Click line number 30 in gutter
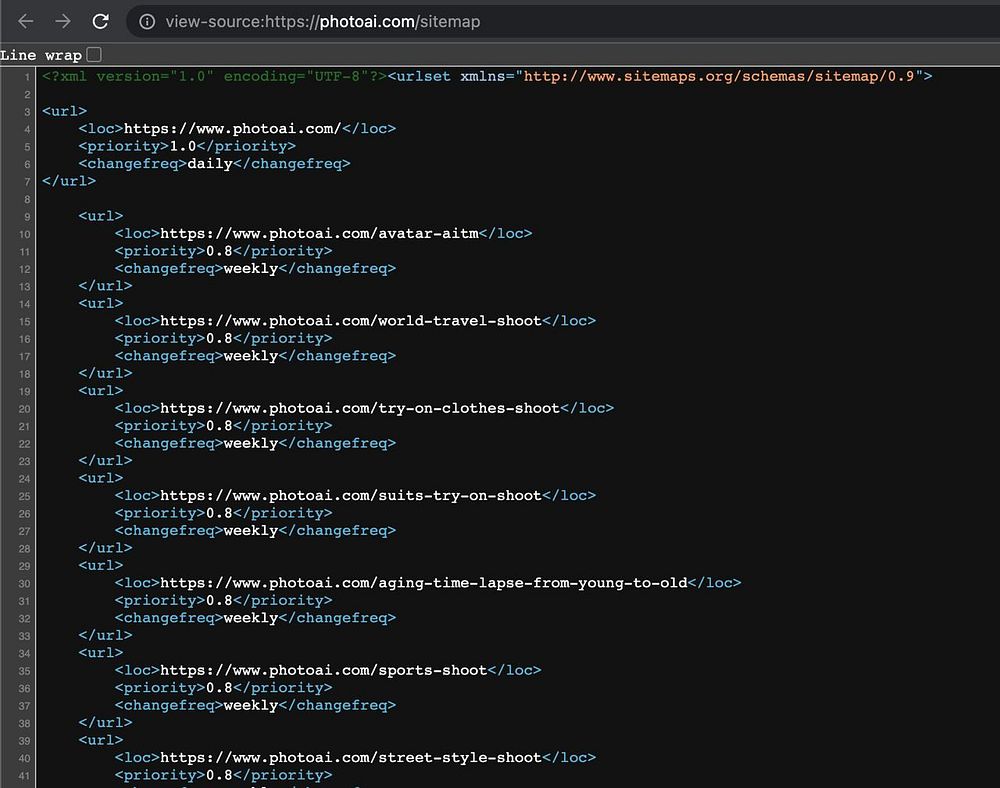 tap(24, 583)
